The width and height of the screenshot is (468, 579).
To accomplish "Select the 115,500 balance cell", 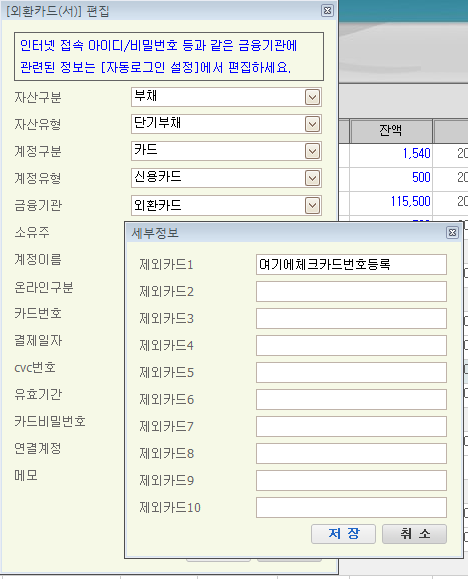I will tap(391, 202).
